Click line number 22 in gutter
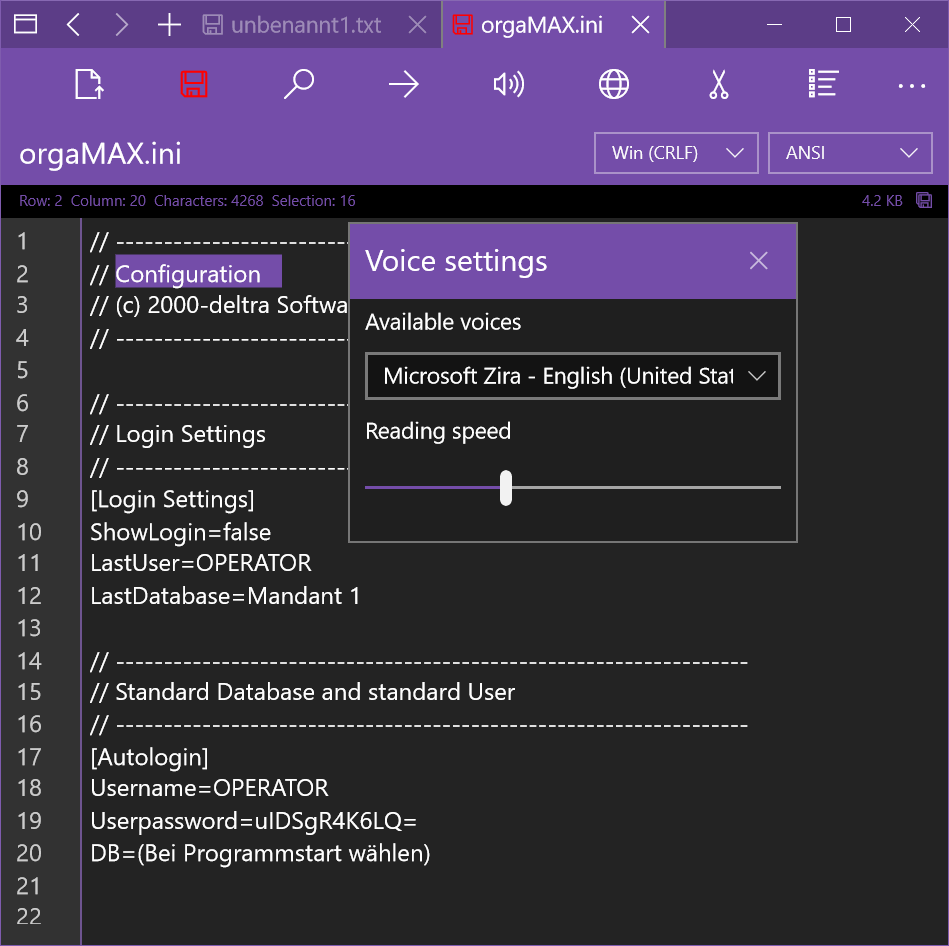 (x=28, y=916)
